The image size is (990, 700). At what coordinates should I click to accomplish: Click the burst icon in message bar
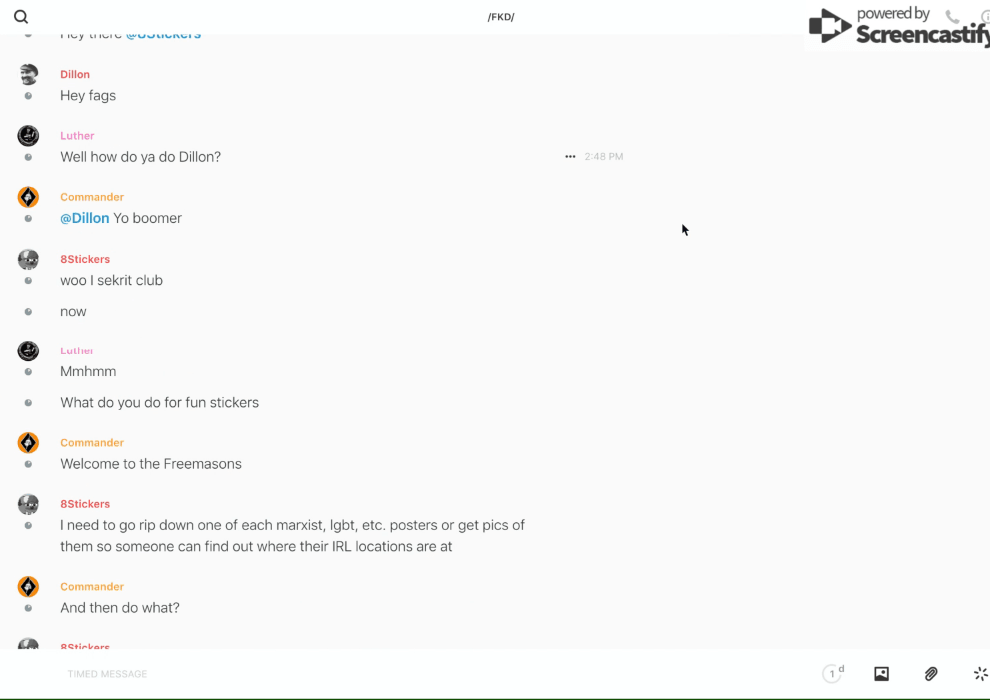[x=980, y=674]
